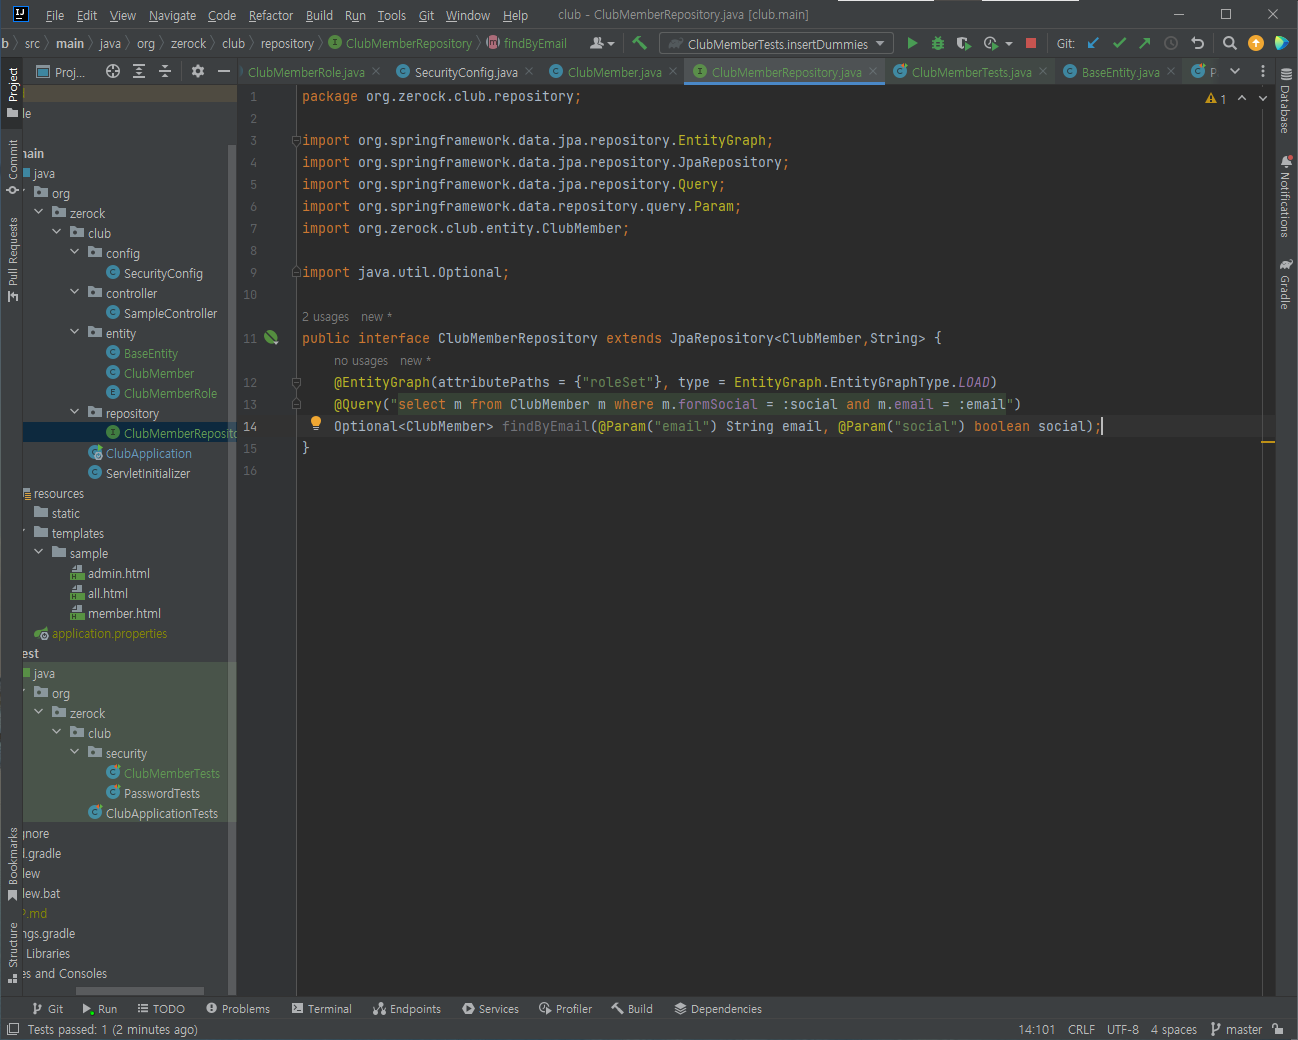
Task: Expand all in Project panel
Action: [x=139, y=71]
